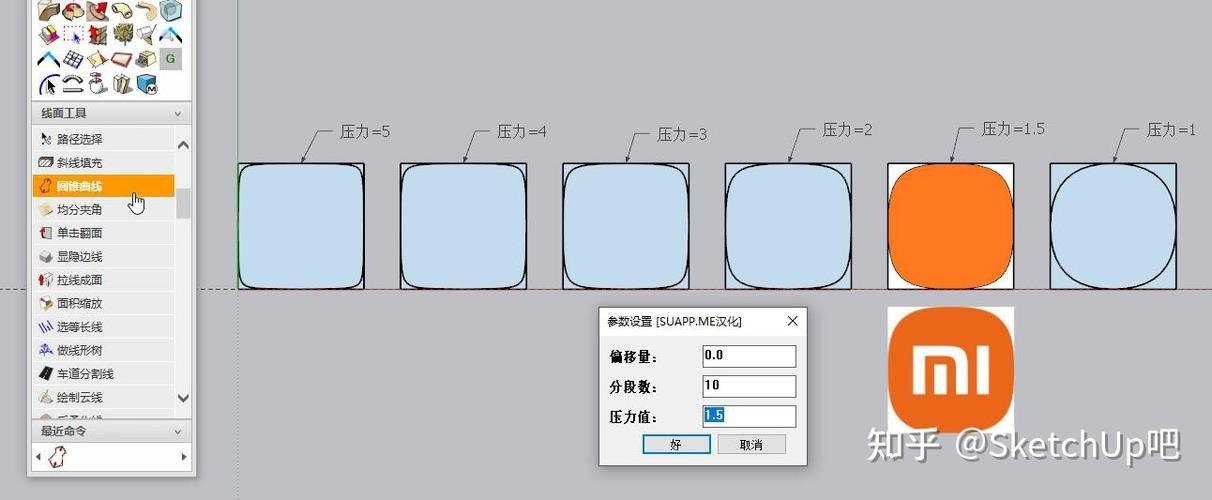Select the arc with cursor icon
1212x500 pixels.
pos(50,84)
